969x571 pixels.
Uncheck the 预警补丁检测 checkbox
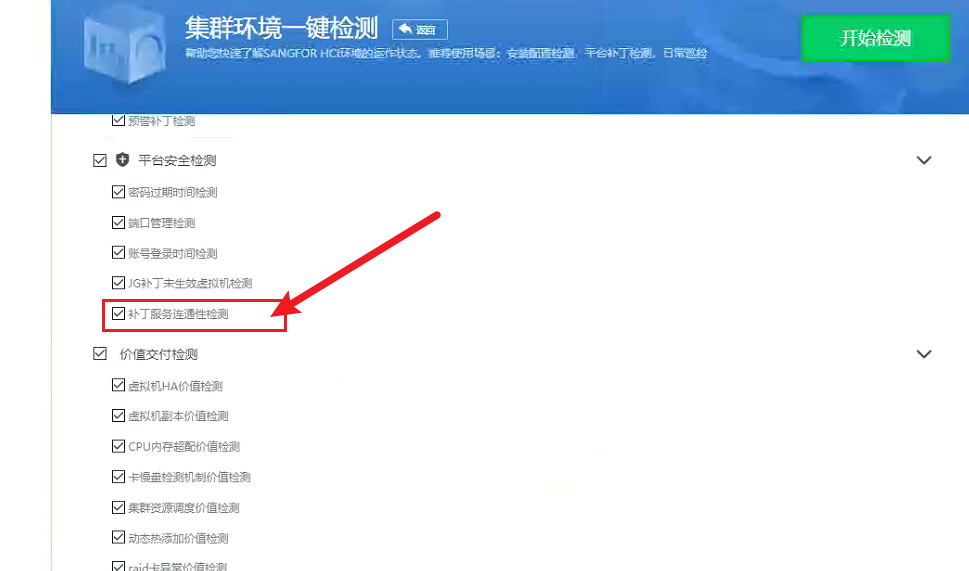click(x=118, y=120)
